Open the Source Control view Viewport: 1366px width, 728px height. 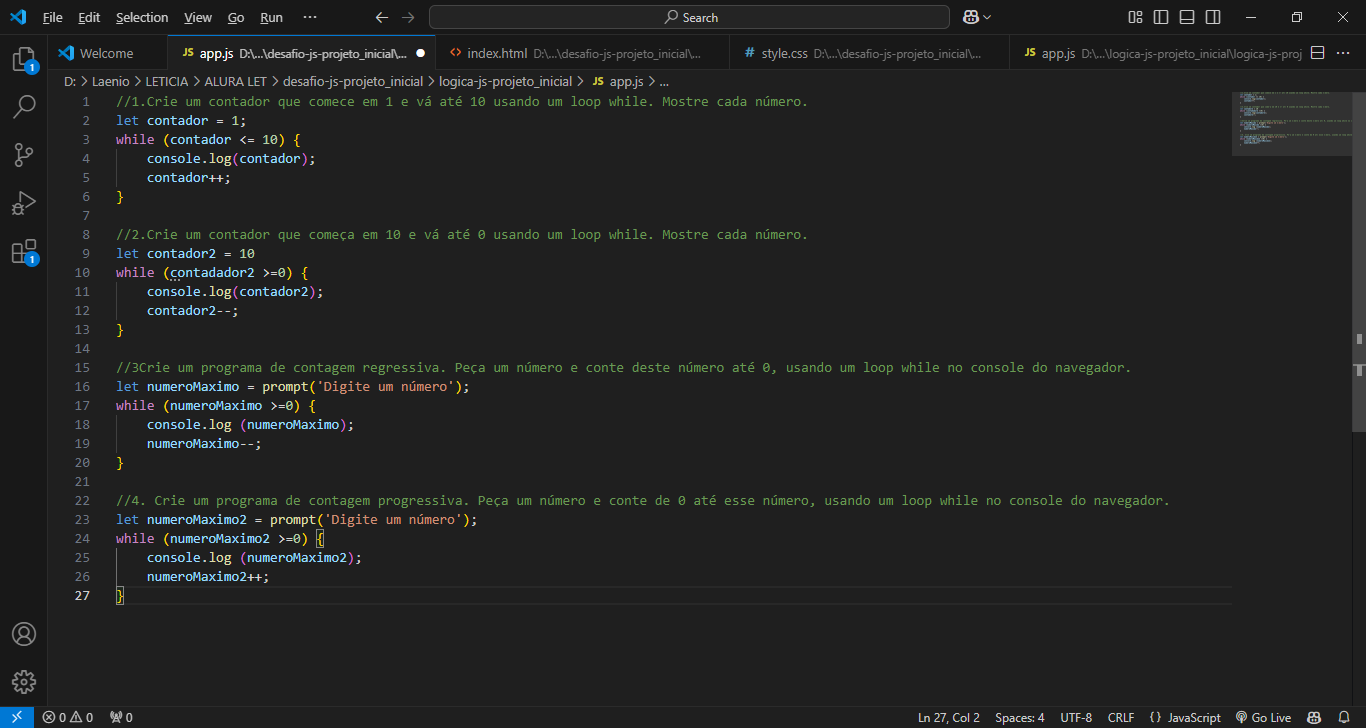coord(24,154)
